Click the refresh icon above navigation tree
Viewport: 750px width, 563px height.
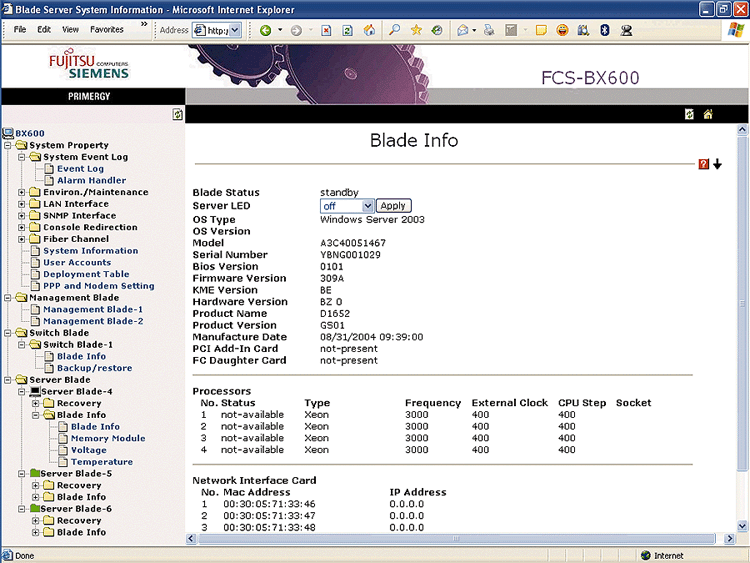177,114
